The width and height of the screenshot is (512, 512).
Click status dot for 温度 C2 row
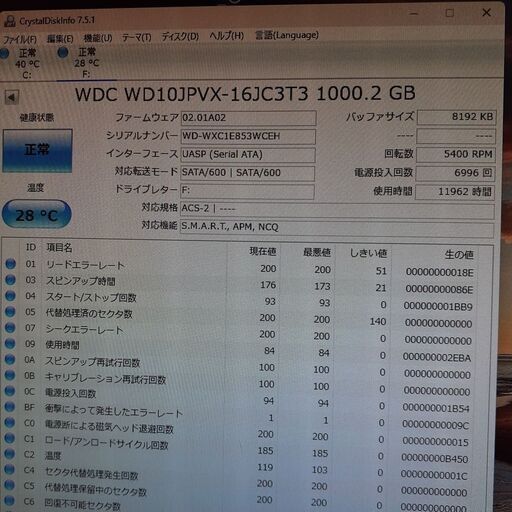tap(9, 454)
